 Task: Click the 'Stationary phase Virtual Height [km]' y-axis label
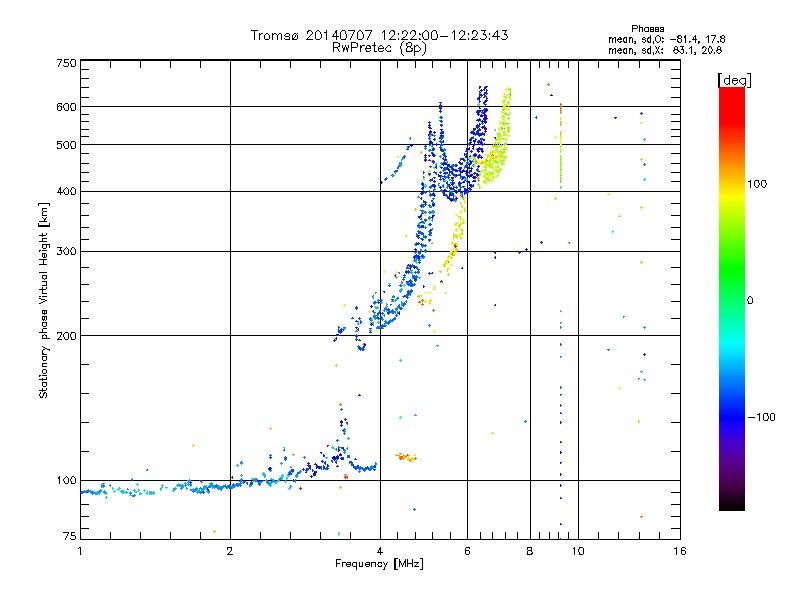43,300
